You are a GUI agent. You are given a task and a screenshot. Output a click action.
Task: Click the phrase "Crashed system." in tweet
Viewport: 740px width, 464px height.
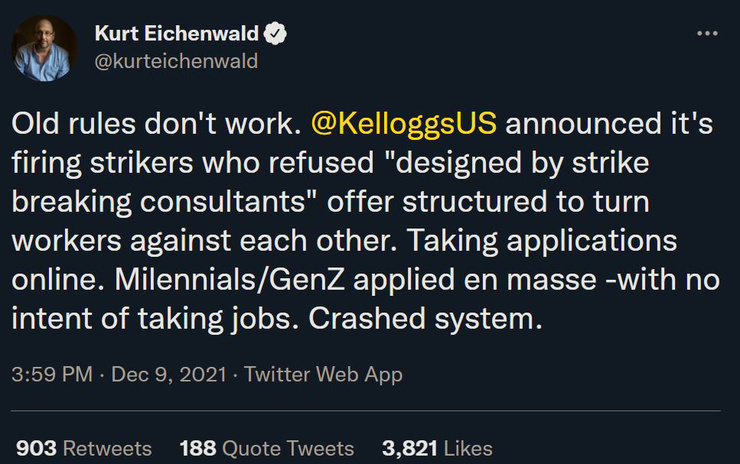[x=426, y=319]
